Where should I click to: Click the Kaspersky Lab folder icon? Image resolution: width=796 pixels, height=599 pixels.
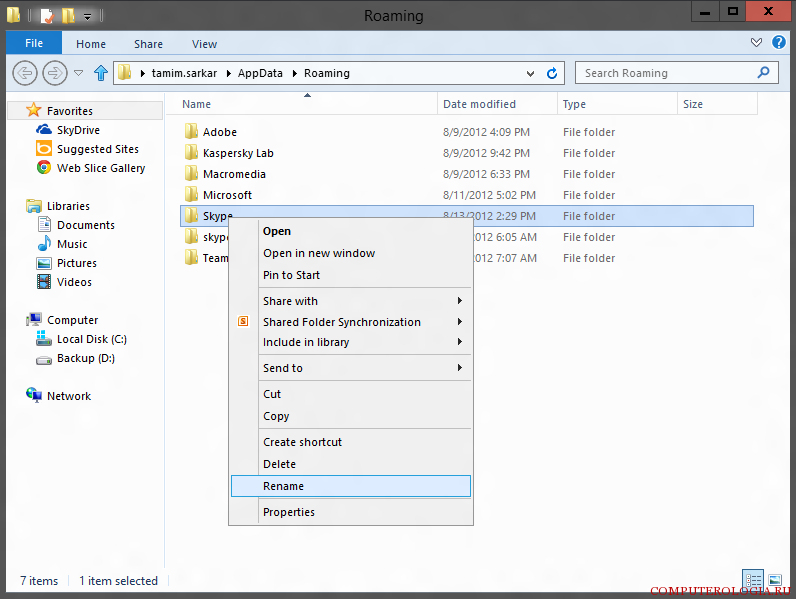191,152
